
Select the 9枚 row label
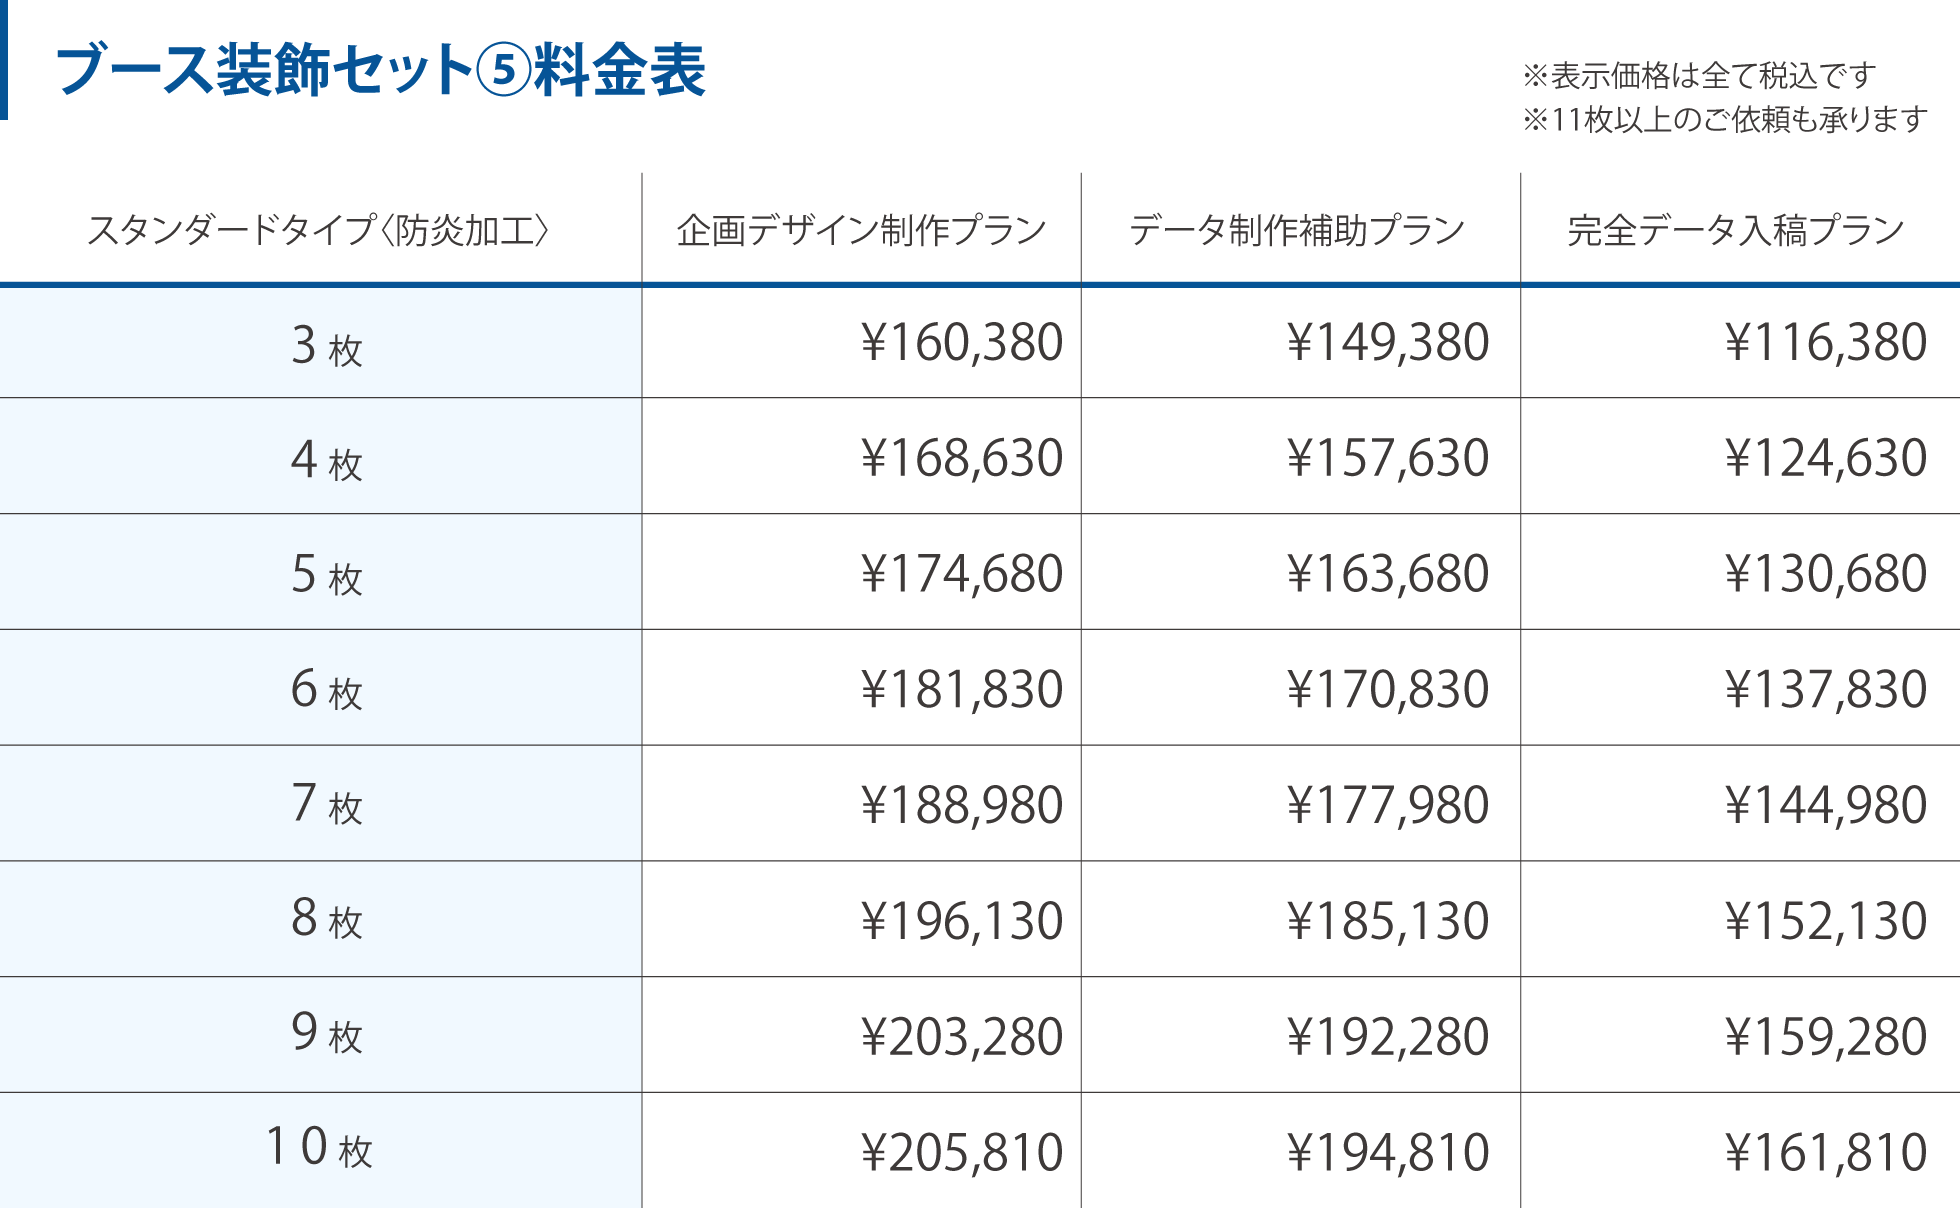326,1034
